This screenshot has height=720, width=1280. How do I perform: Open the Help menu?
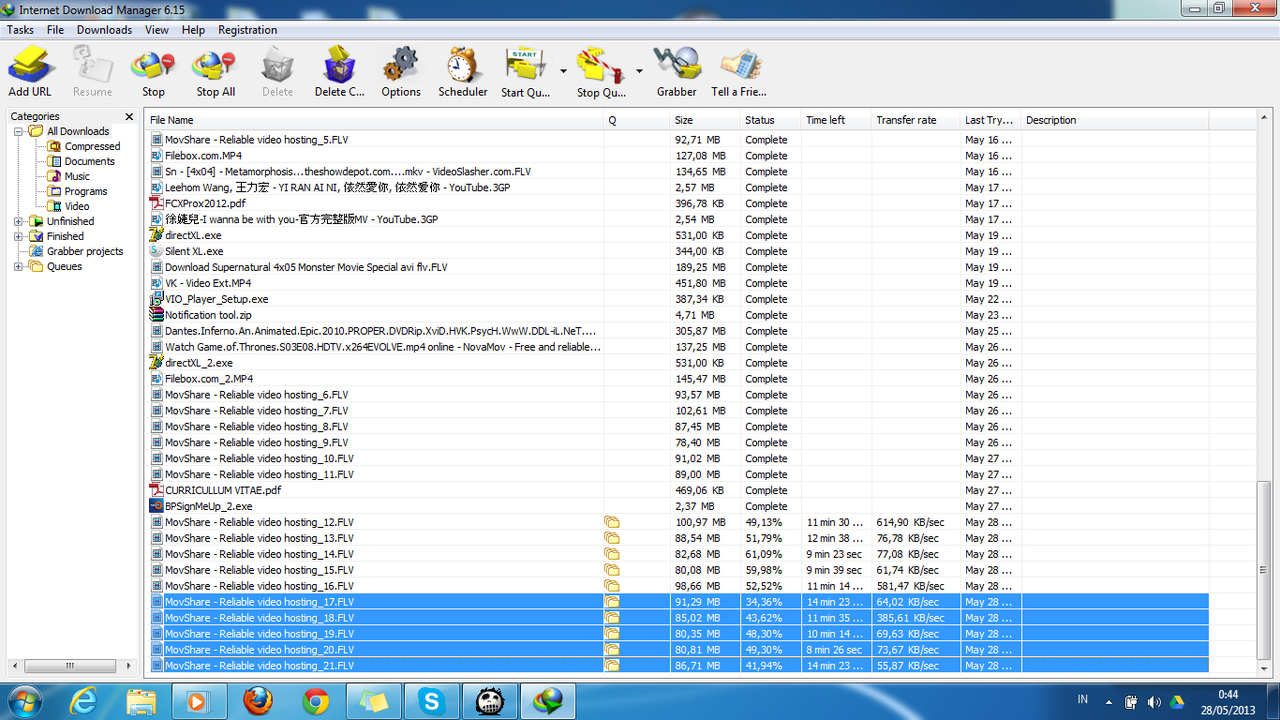(x=193, y=30)
